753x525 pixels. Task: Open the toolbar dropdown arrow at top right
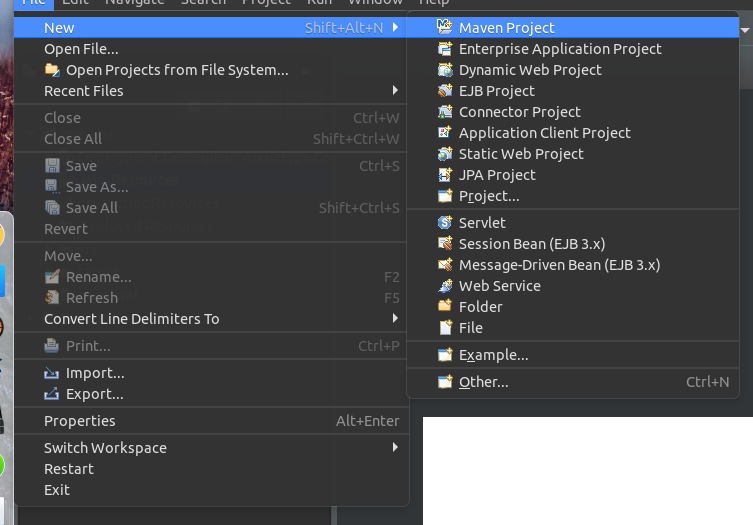click(745, 30)
